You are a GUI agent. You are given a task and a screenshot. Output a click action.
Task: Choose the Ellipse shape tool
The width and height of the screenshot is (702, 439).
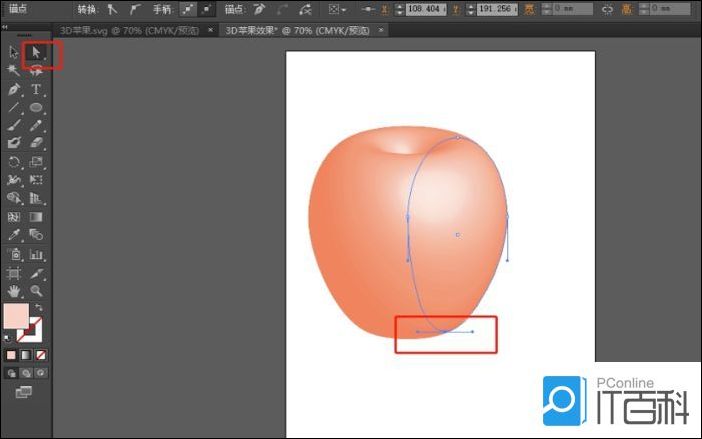click(x=36, y=107)
